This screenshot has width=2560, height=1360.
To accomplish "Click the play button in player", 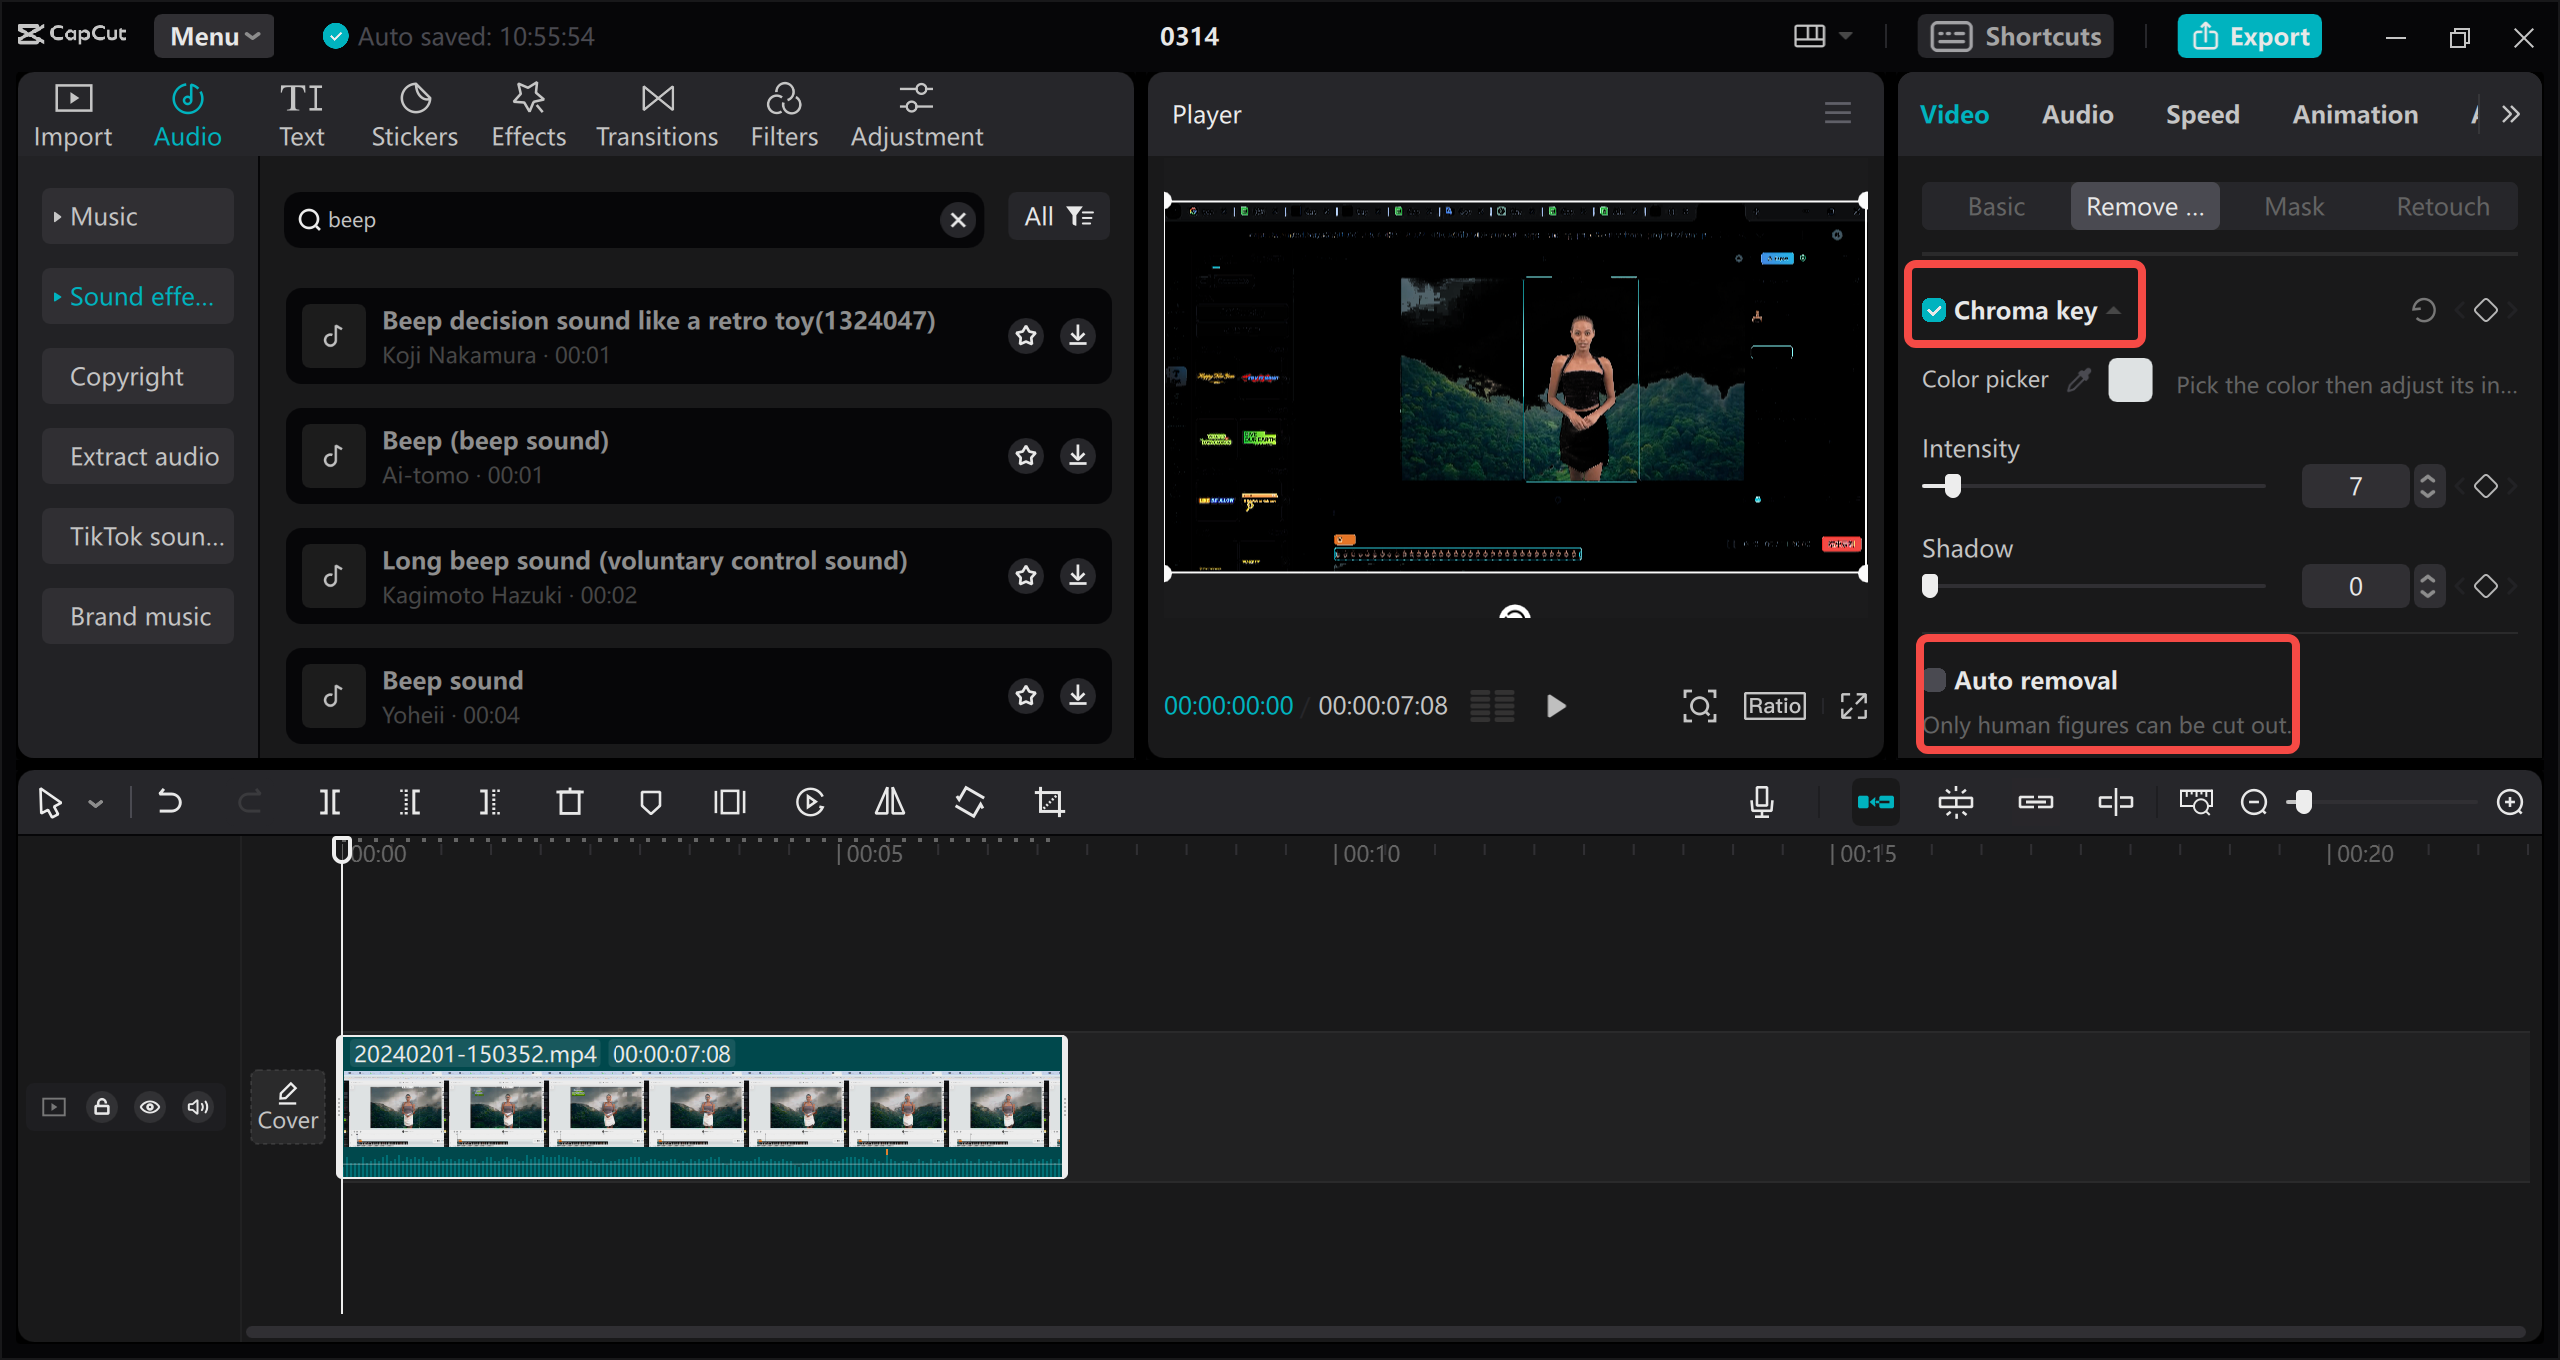I will [1556, 706].
